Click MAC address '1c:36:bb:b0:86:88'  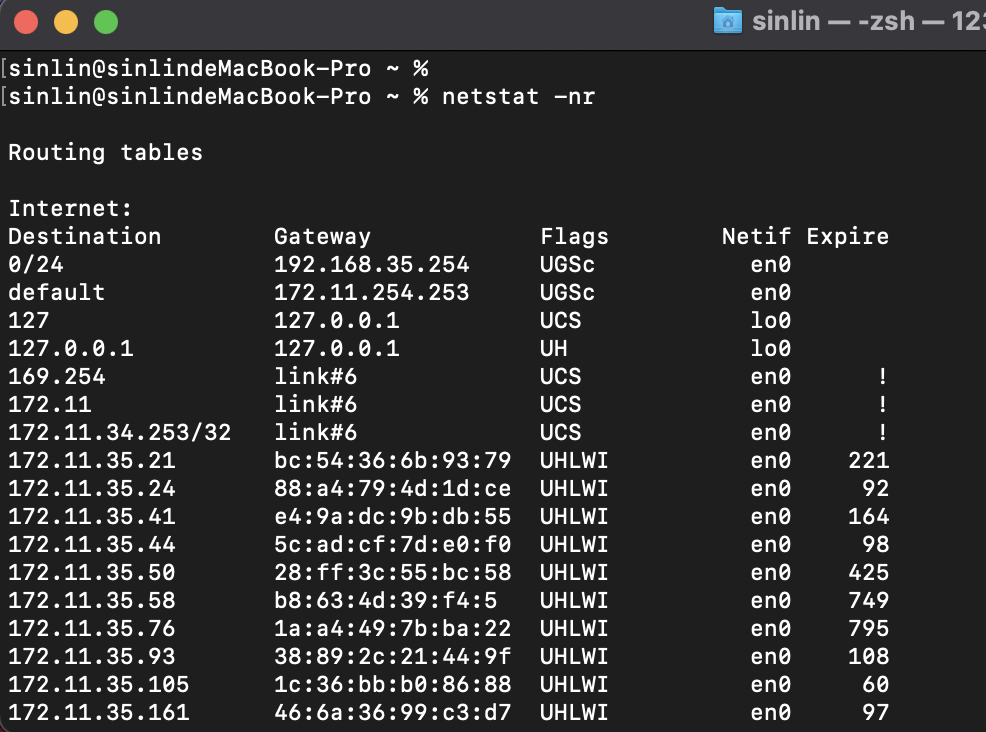pos(393,684)
